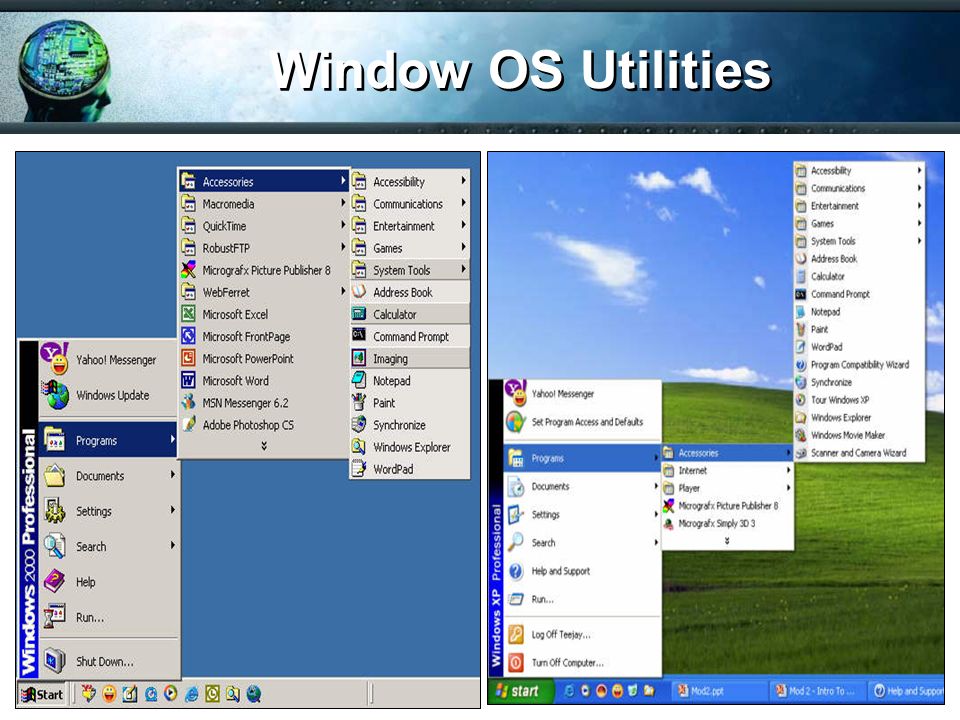Open Search in the XP Start menu
Screen dimensions: 960x720
(582, 542)
